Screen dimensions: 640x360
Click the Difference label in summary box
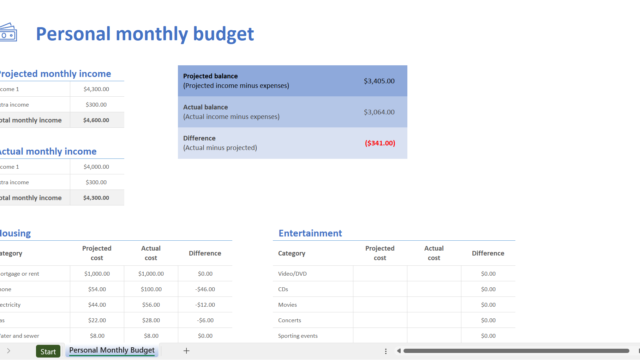199,138
